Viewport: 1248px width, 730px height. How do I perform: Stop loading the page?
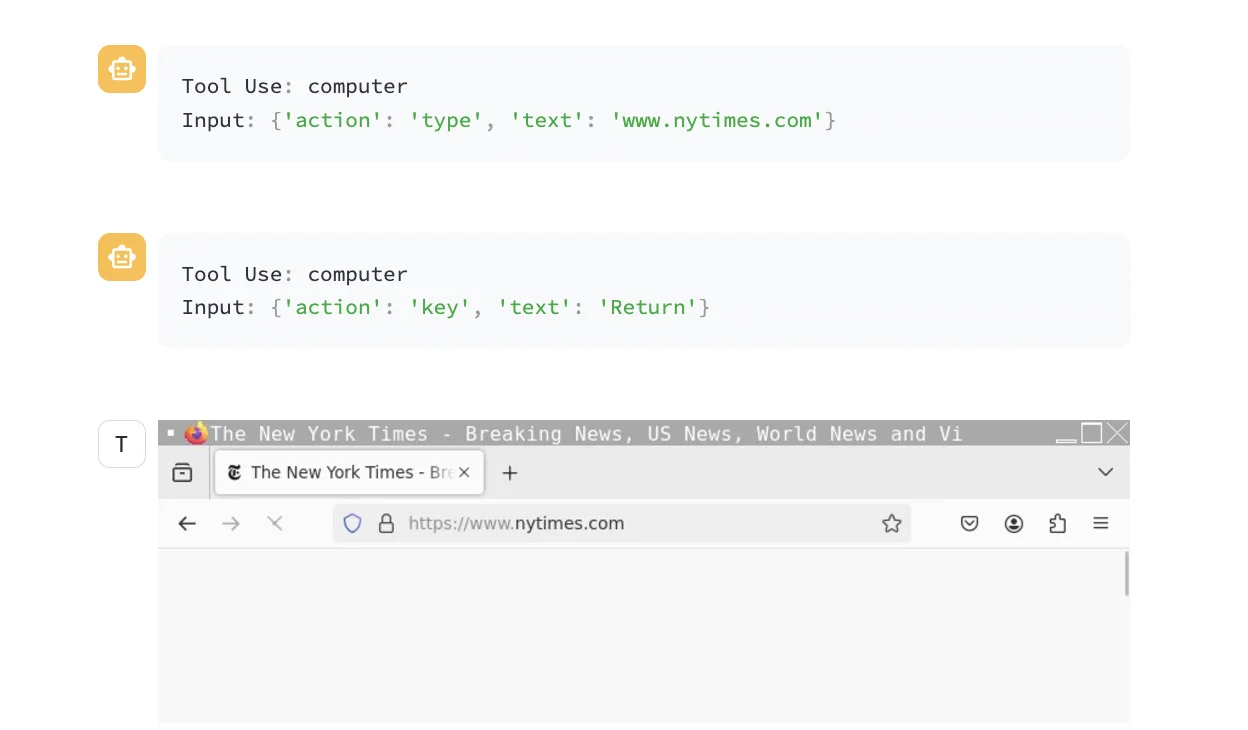pos(275,523)
